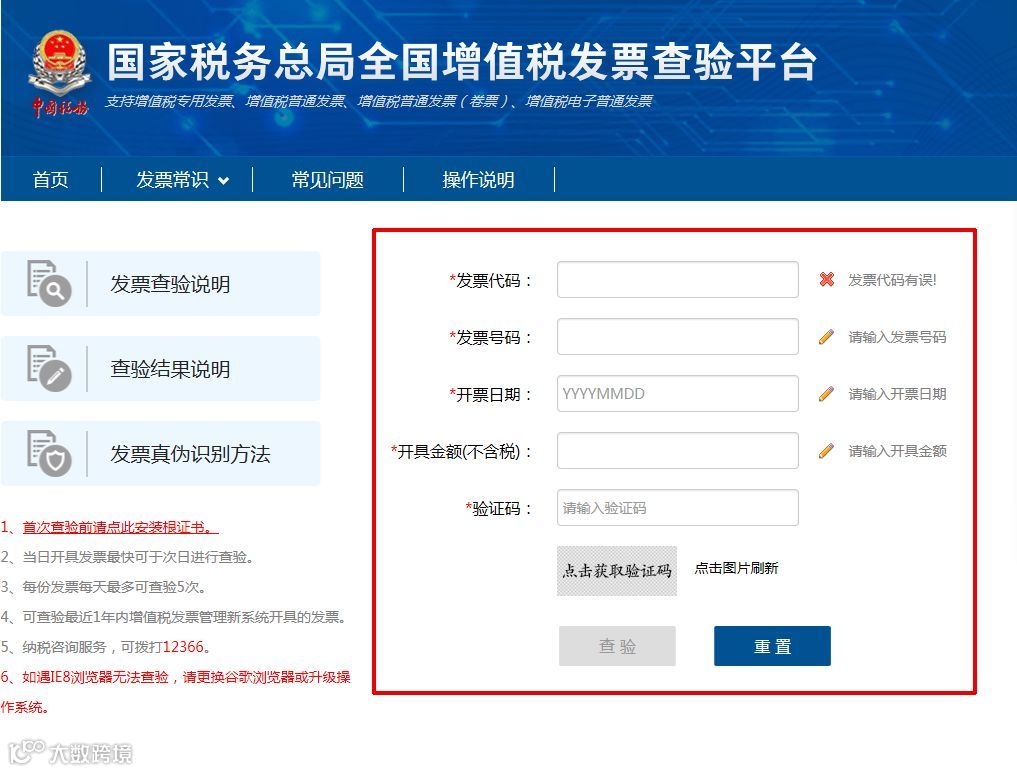The width and height of the screenshot is (1017, 772).
Task: Expand the 发票常识 dropdown arrow
Action: tap(224, 181)
